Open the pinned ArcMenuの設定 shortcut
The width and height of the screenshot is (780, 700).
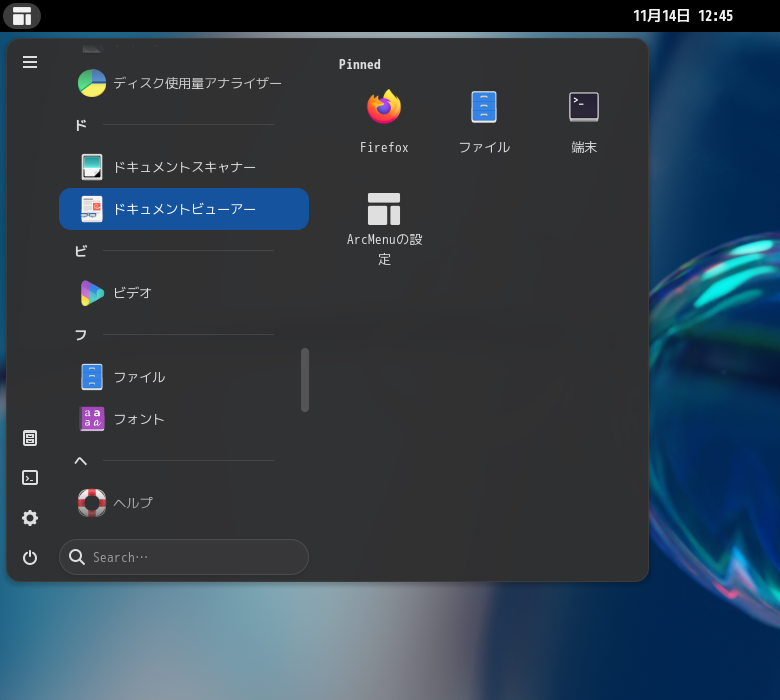[384, 229]
